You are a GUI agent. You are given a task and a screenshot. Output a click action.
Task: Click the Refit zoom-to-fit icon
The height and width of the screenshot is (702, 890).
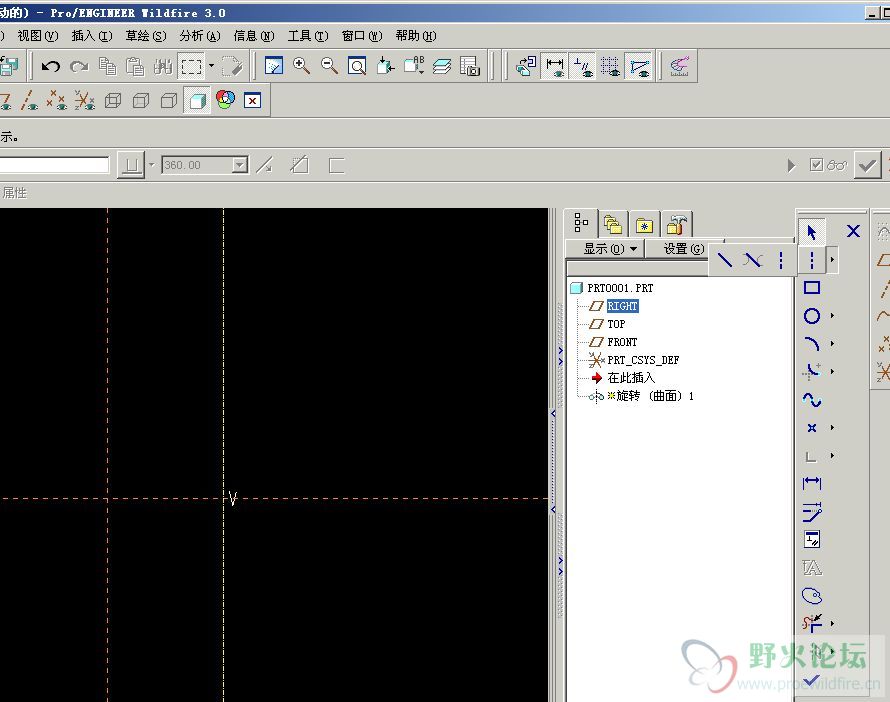pos(357,66)
